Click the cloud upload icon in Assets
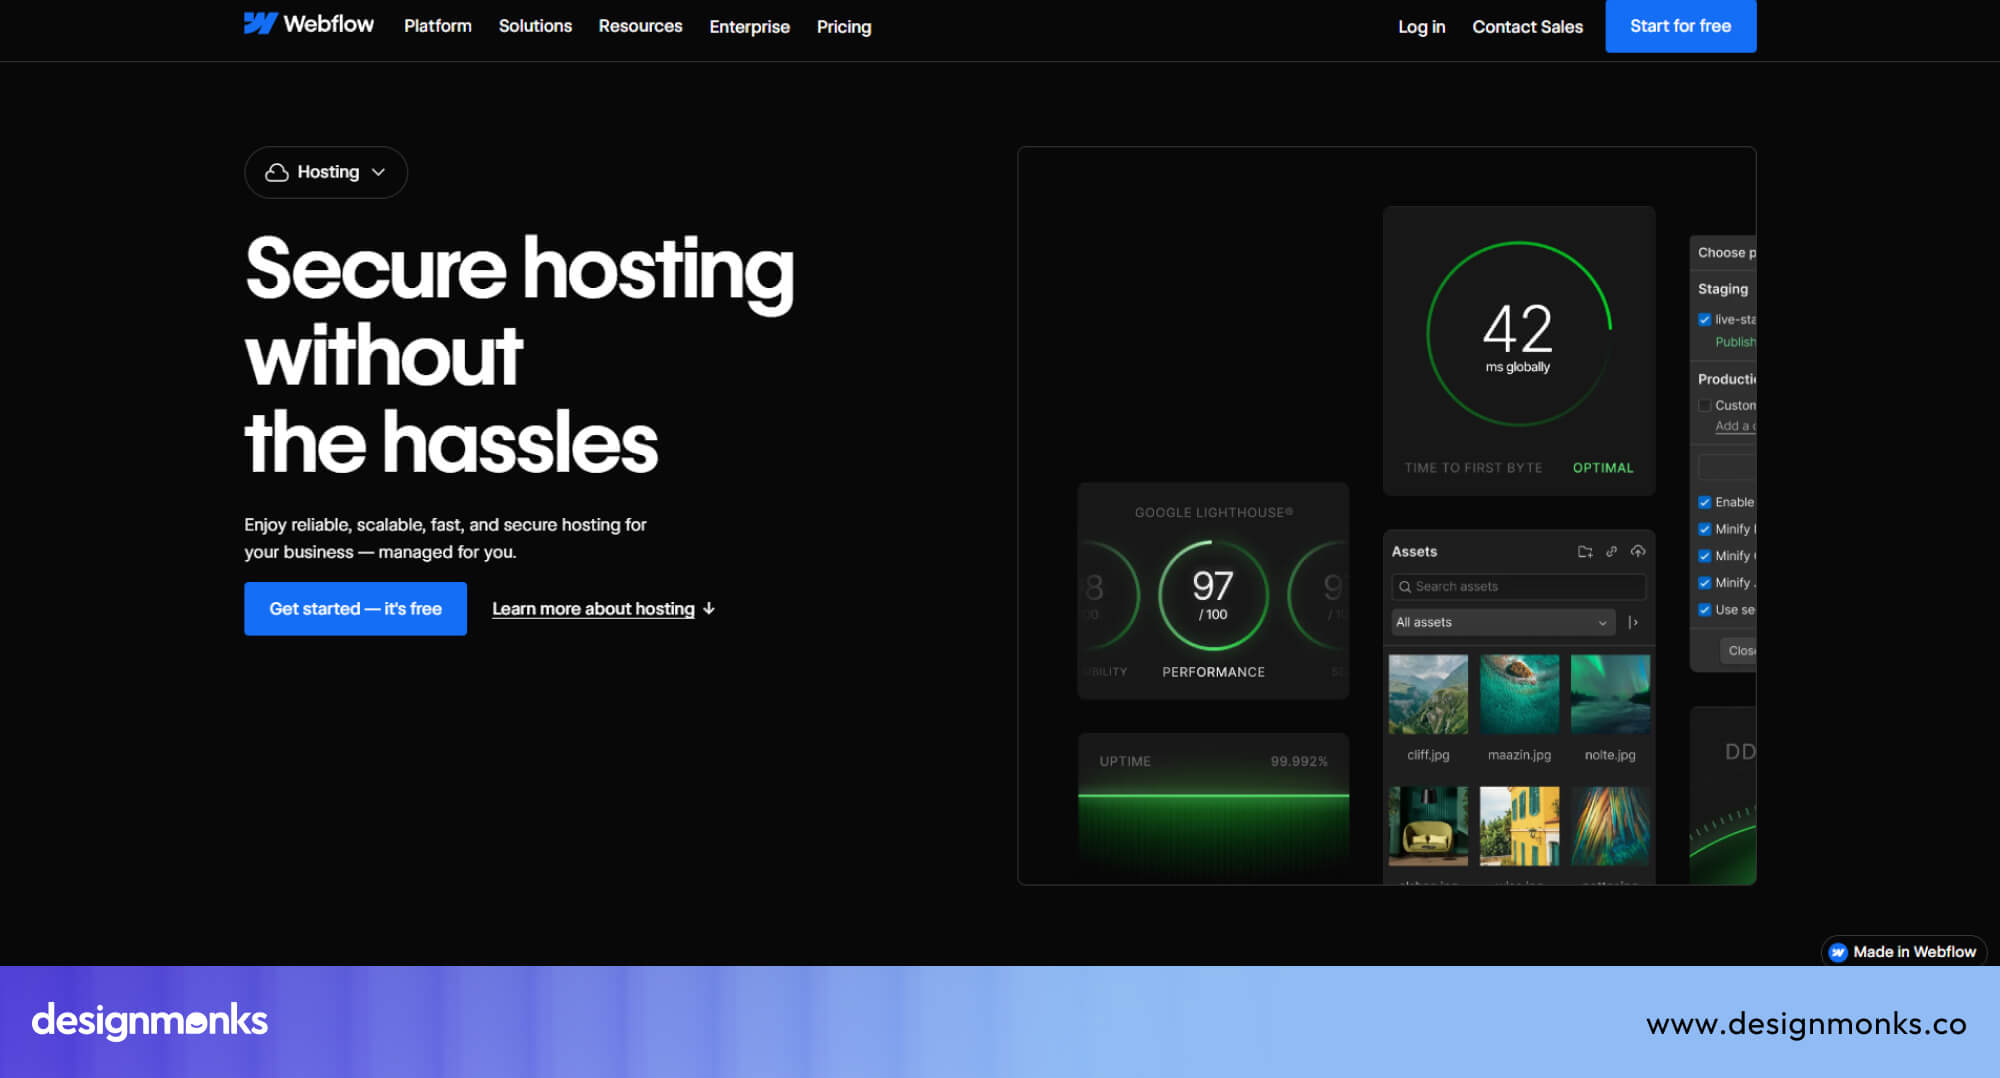Viewport: 2000px width, 1078px height. (x=1638, y=551)
